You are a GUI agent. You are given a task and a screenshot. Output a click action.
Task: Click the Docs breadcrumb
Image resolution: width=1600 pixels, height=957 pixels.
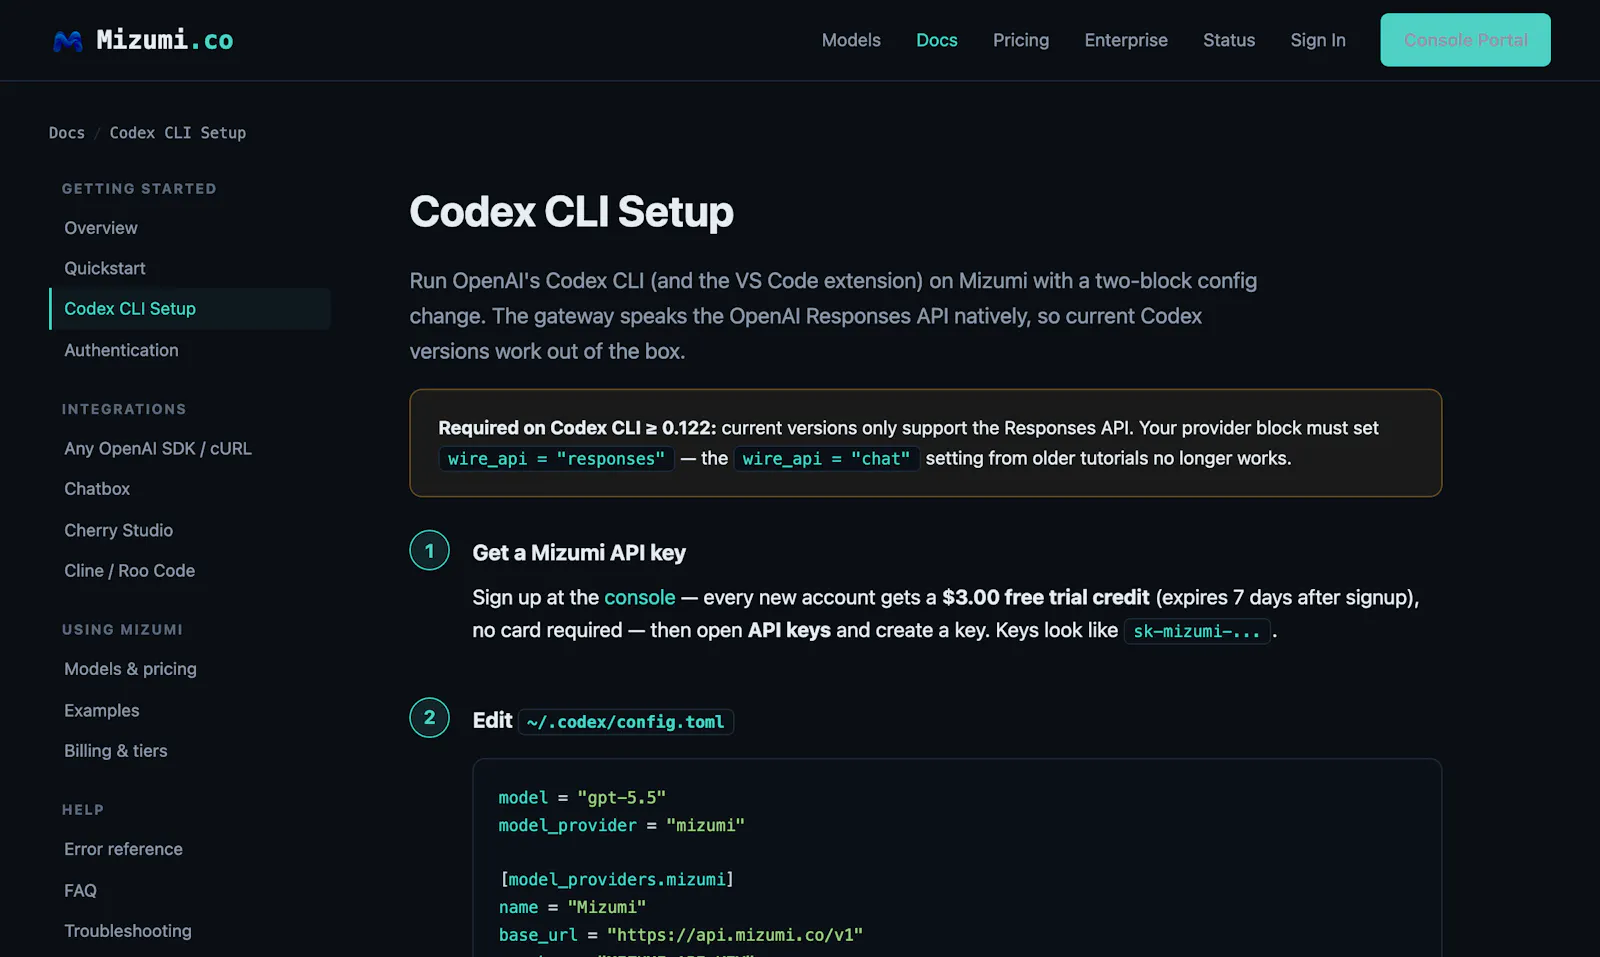click(x=67, y=133)
